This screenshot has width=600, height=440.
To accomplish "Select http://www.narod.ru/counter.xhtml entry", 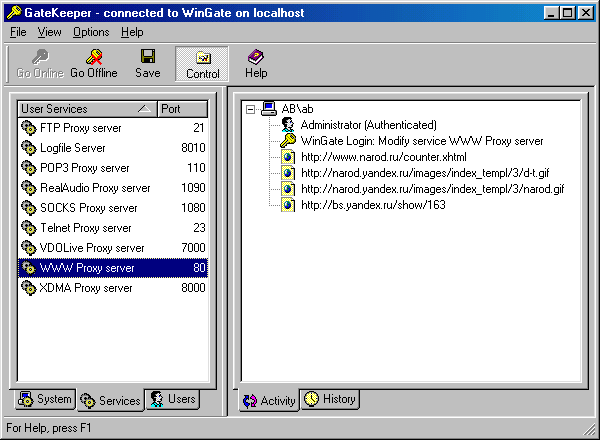I will [384, 157].
